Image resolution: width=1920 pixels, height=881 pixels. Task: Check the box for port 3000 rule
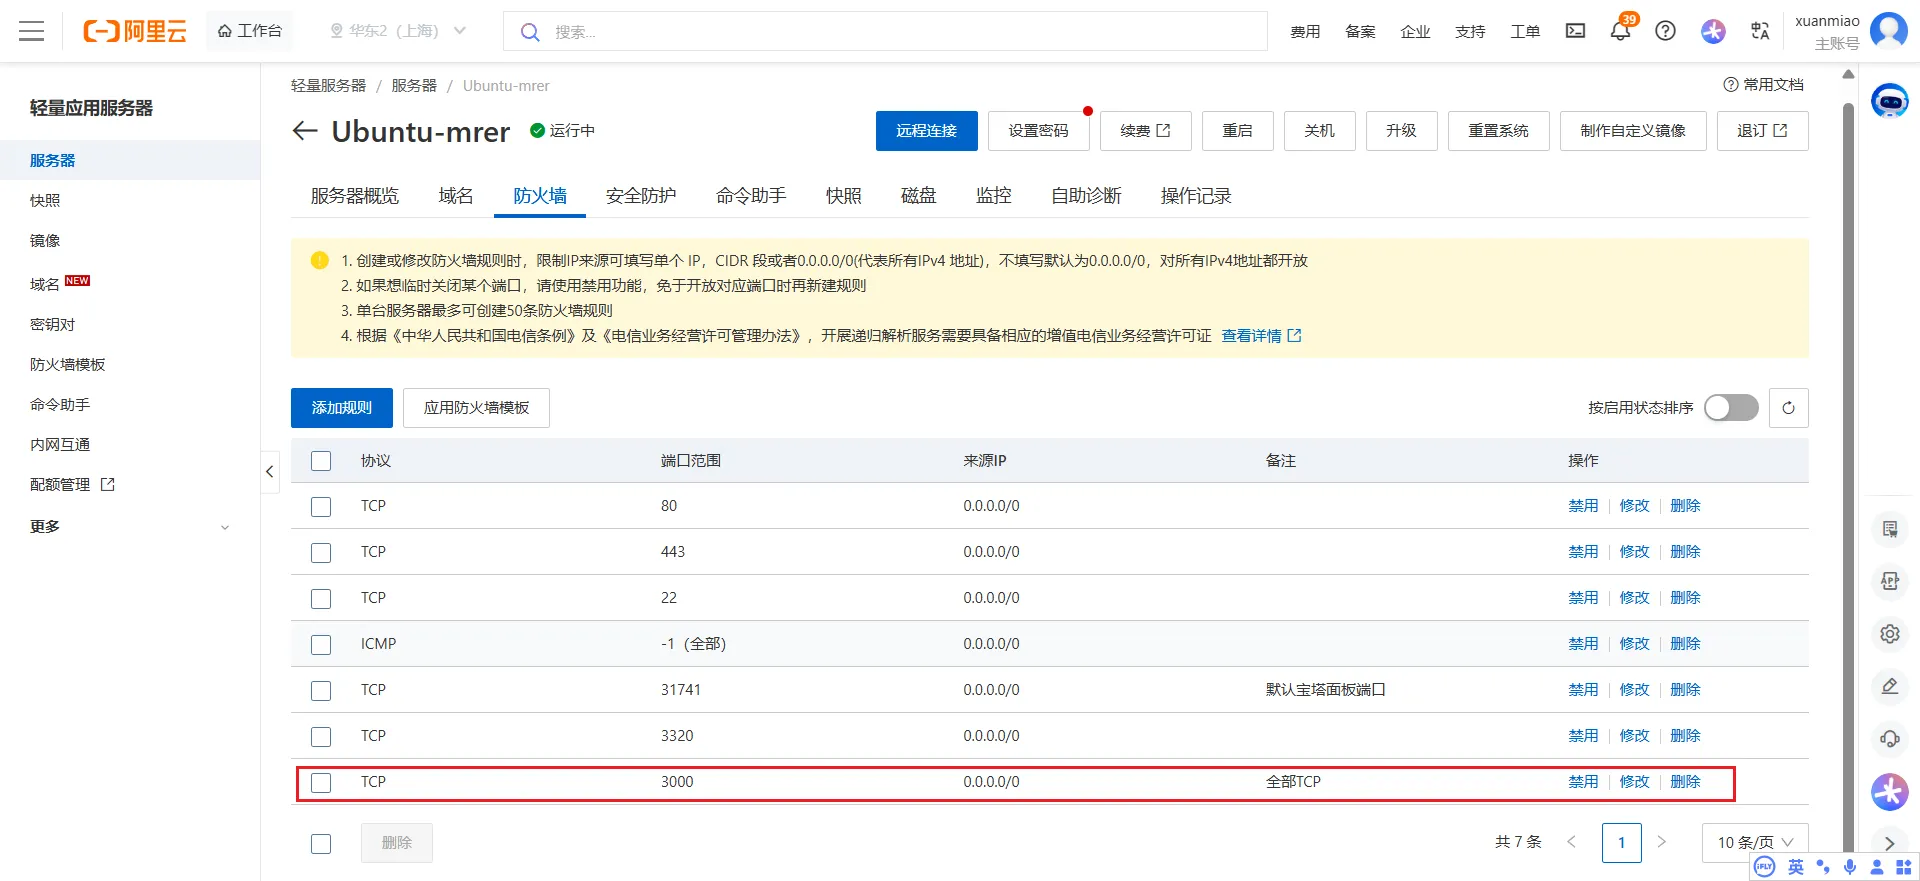tap(321, 783)
